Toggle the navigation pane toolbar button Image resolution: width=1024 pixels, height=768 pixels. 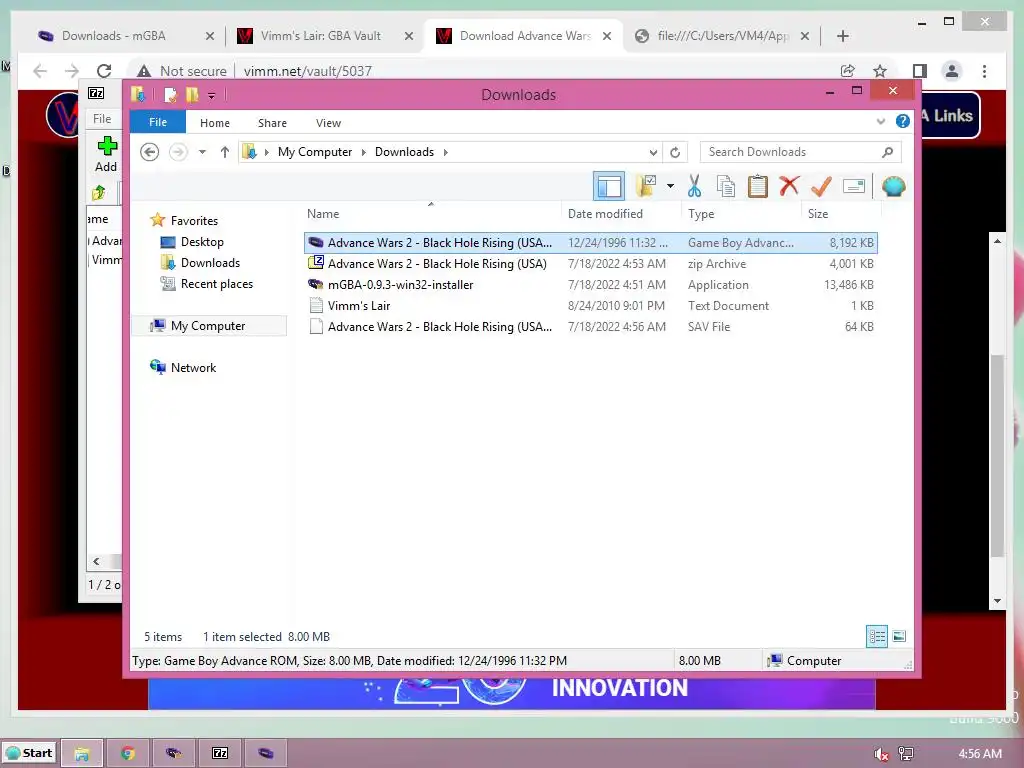[x=609, y=186]
